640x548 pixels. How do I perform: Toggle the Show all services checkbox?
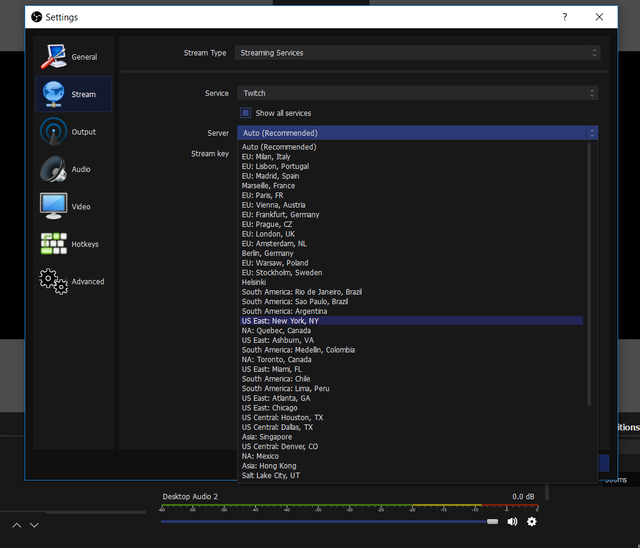(x=246, y=113)
